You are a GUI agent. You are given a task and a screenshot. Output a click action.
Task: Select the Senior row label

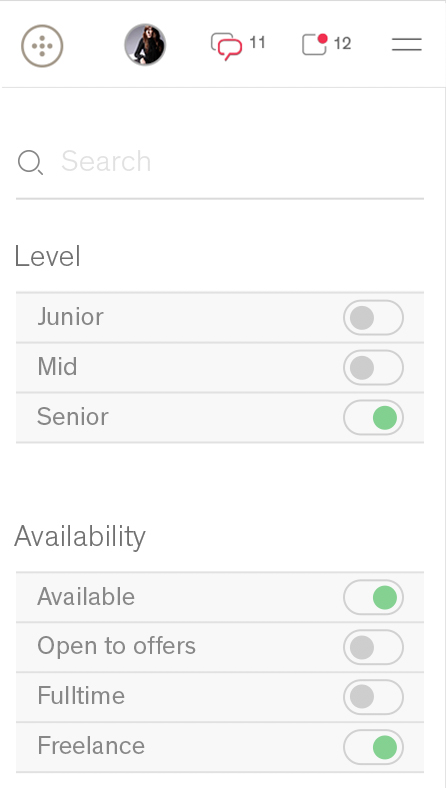pos(72,417)
